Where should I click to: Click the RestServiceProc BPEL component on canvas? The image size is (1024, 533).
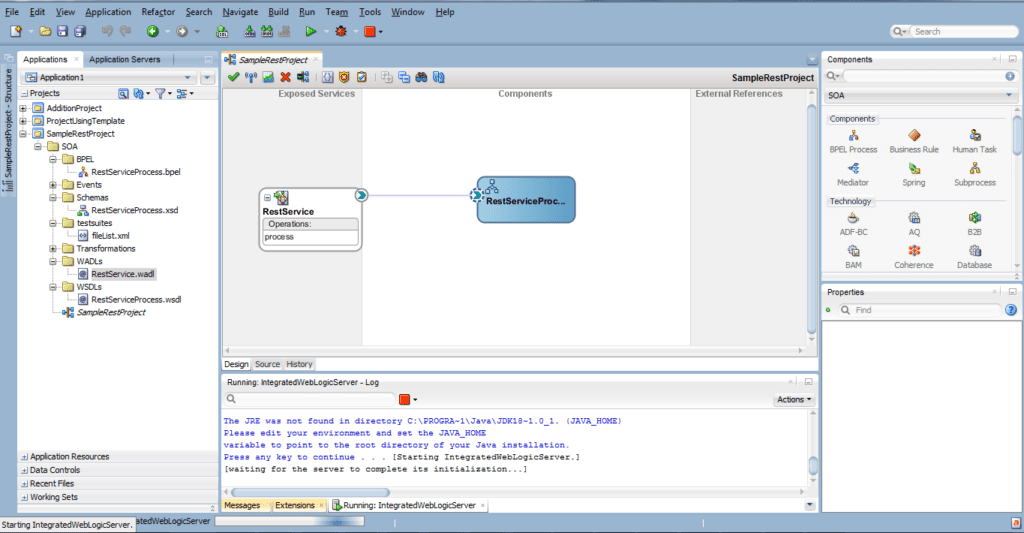(x=526, y=200)
